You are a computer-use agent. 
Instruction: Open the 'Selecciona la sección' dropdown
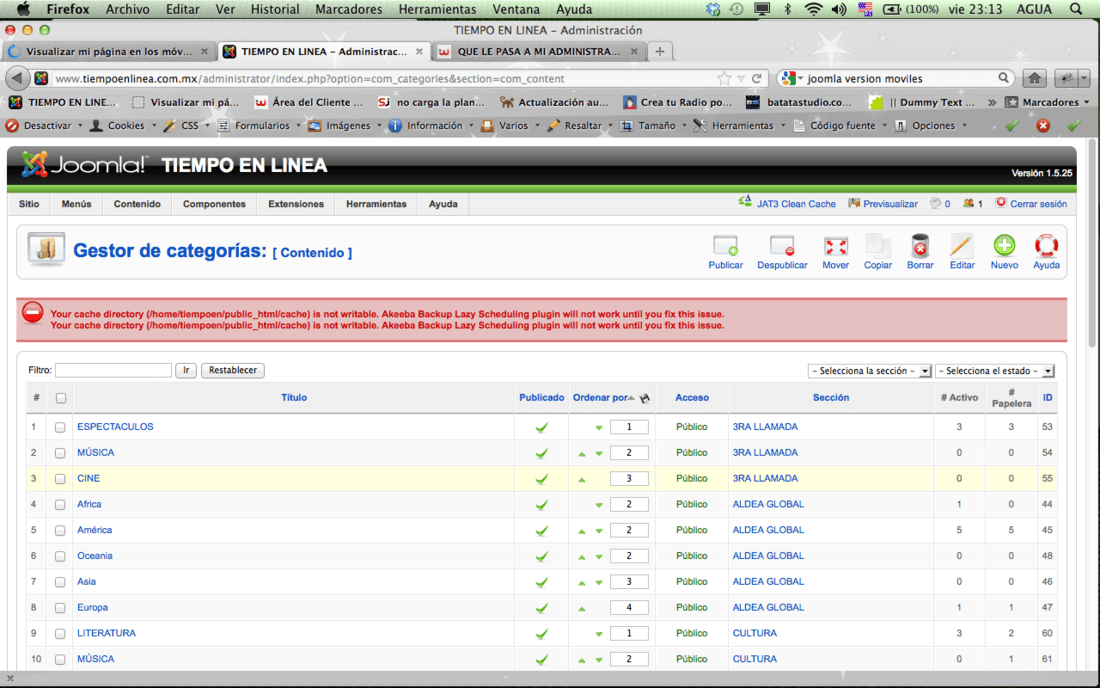(x=870, y=371)
